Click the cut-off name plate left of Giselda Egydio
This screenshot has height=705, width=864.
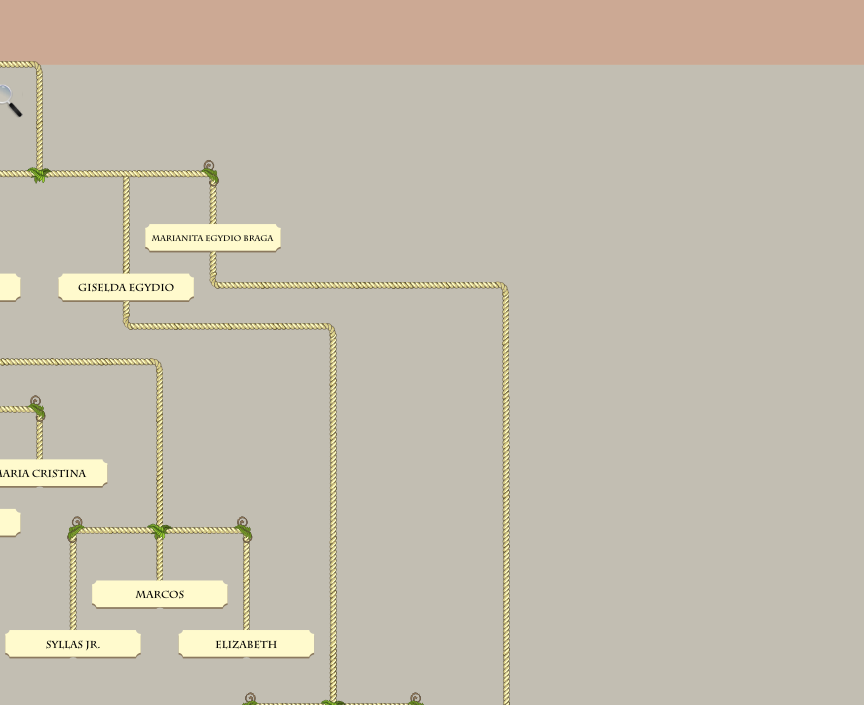[x=9, y=288]
